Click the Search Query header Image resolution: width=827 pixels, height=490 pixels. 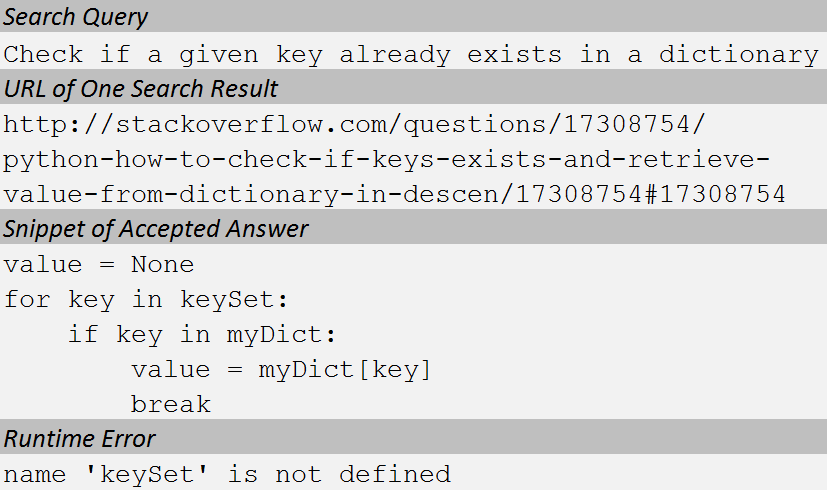(x=75, y=17)
